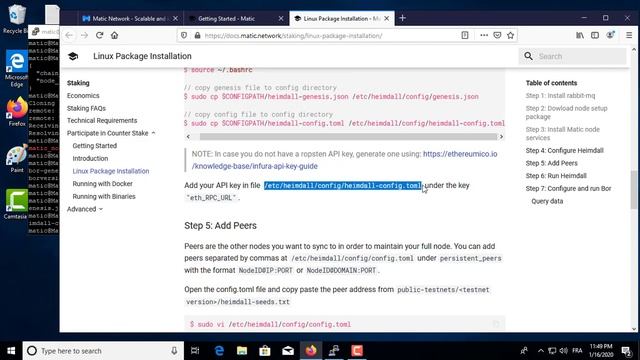Open the ethereumico.io infura guide link
The height and width of the screenshot is (360, 640).
344,160
